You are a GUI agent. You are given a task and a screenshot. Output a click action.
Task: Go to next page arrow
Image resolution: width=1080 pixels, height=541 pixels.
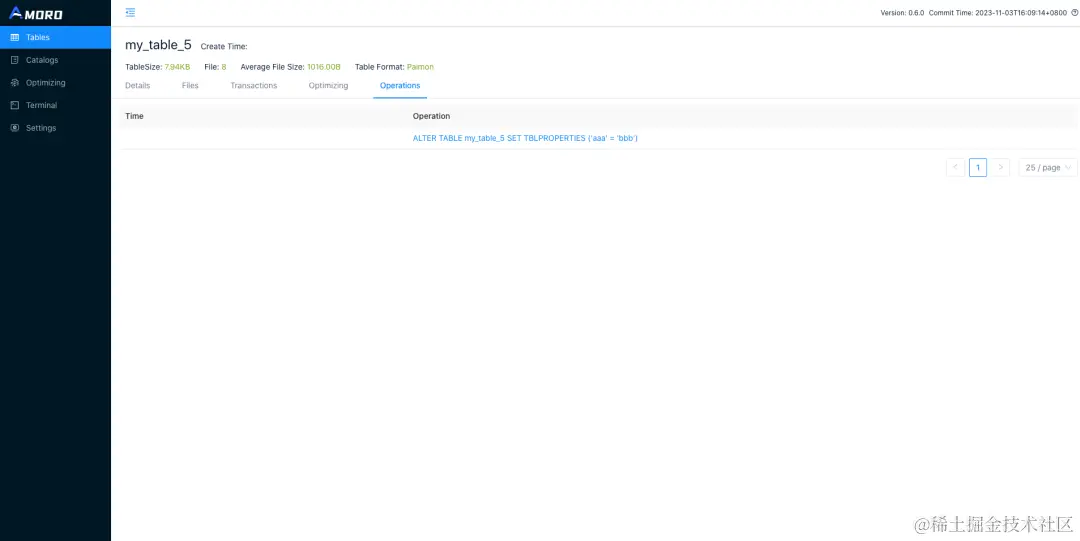click(x=1001, y=167)
